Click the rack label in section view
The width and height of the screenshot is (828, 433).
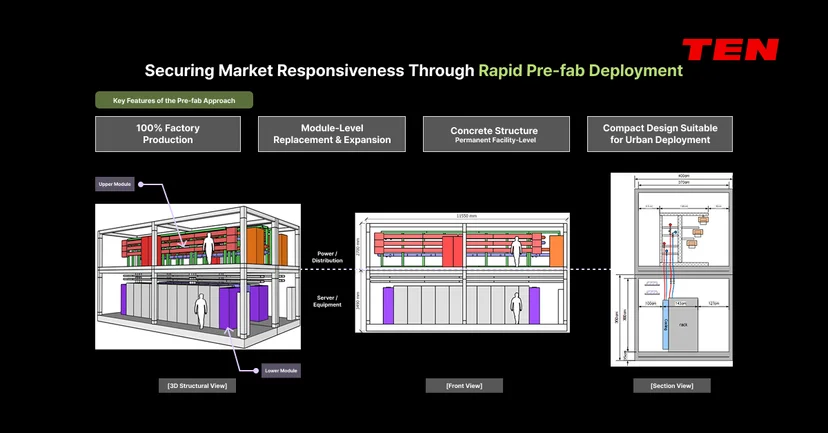683,325
